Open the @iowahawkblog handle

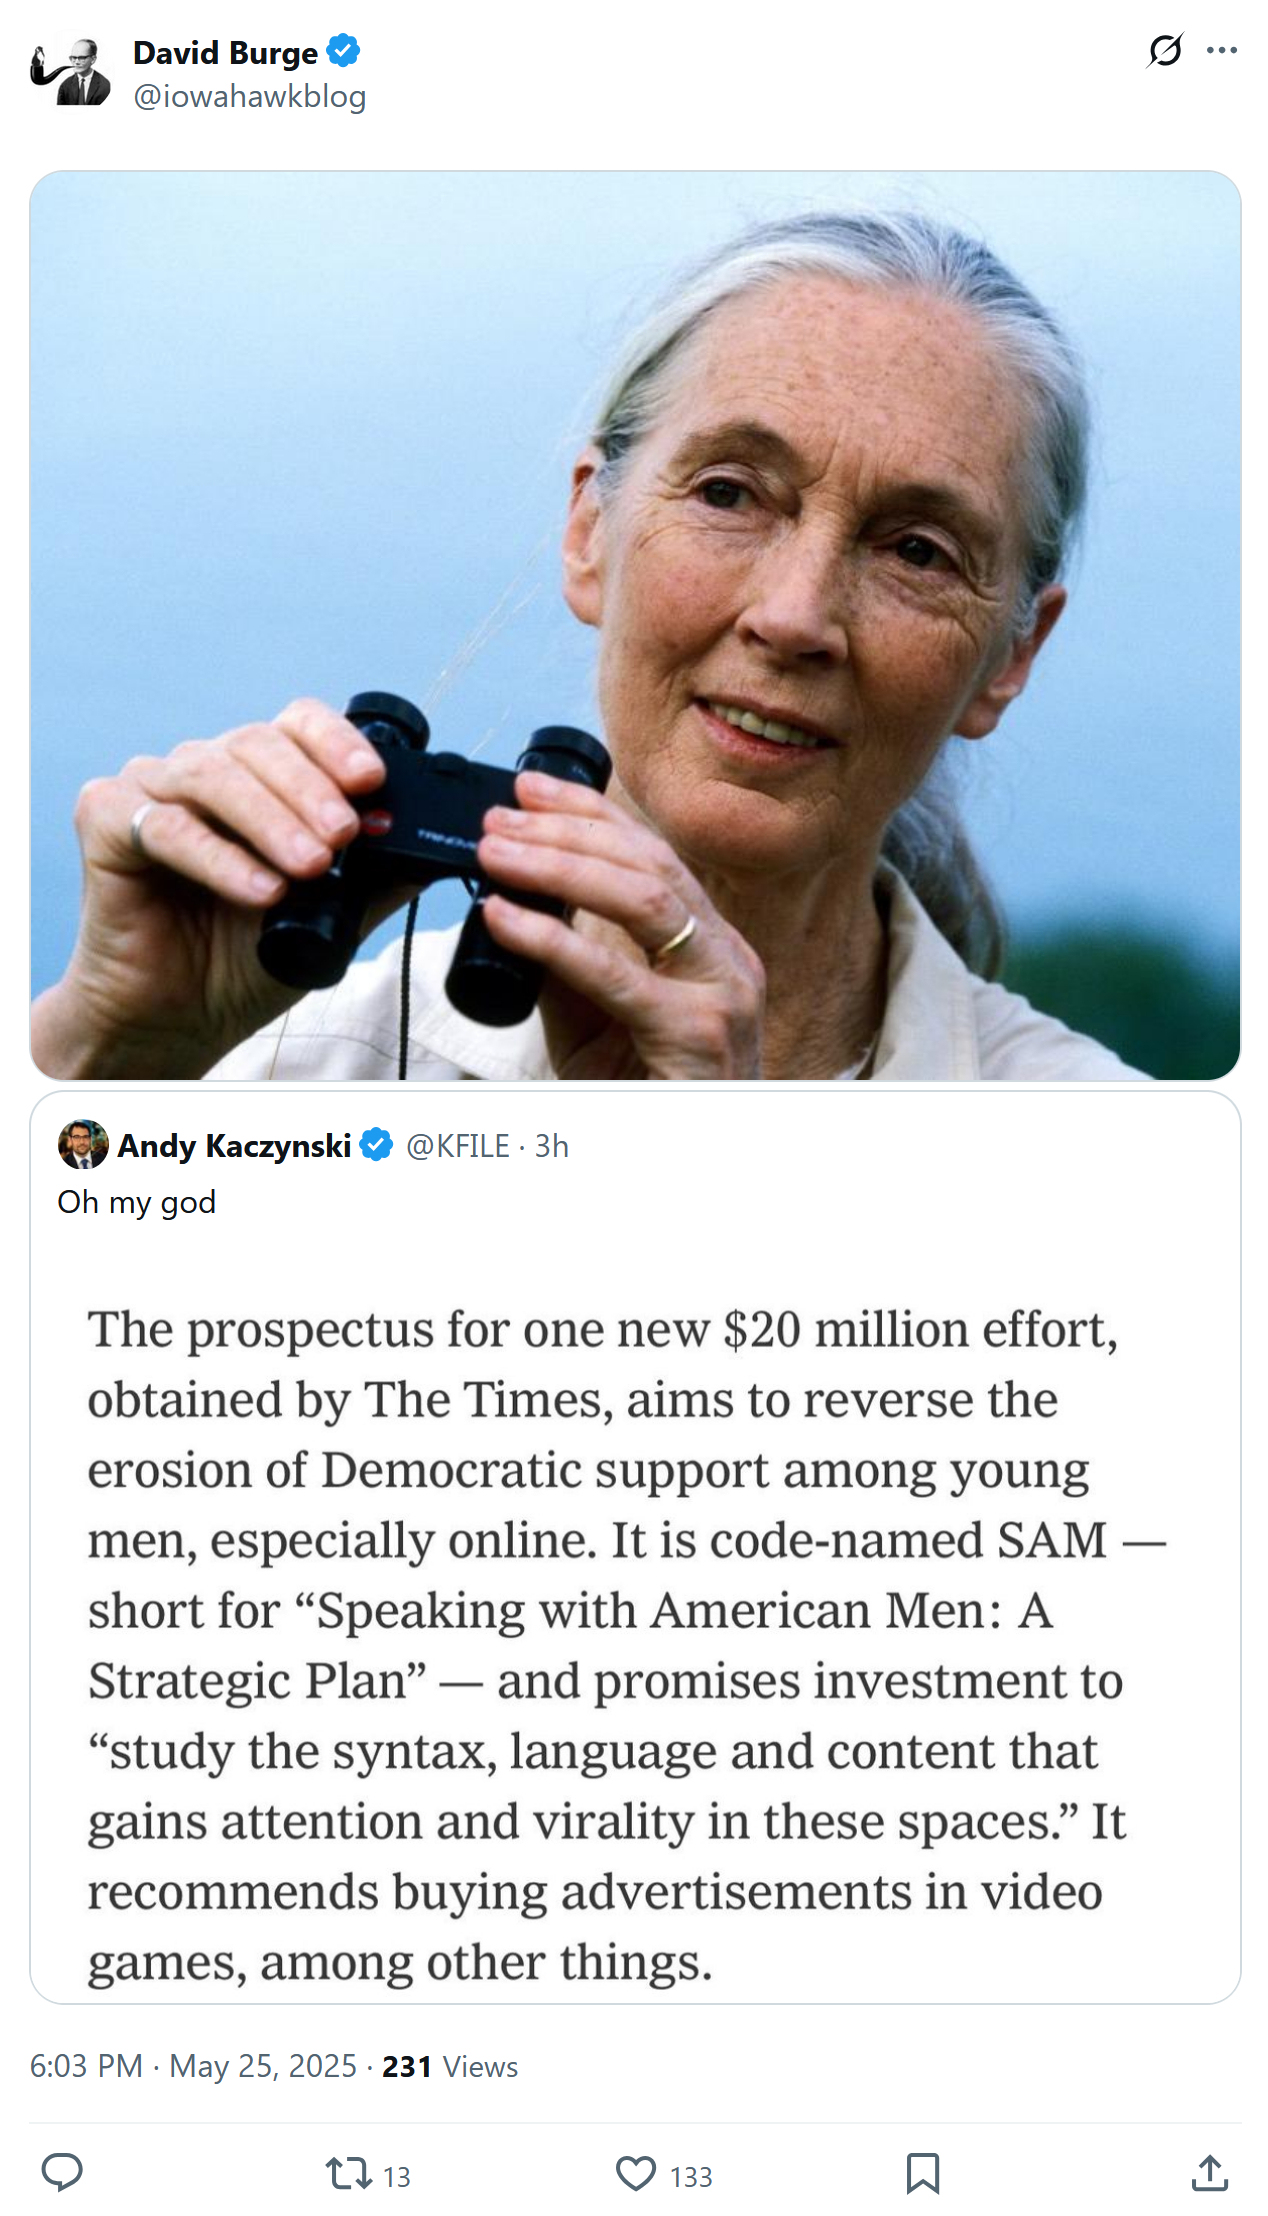tap(249, 97)
